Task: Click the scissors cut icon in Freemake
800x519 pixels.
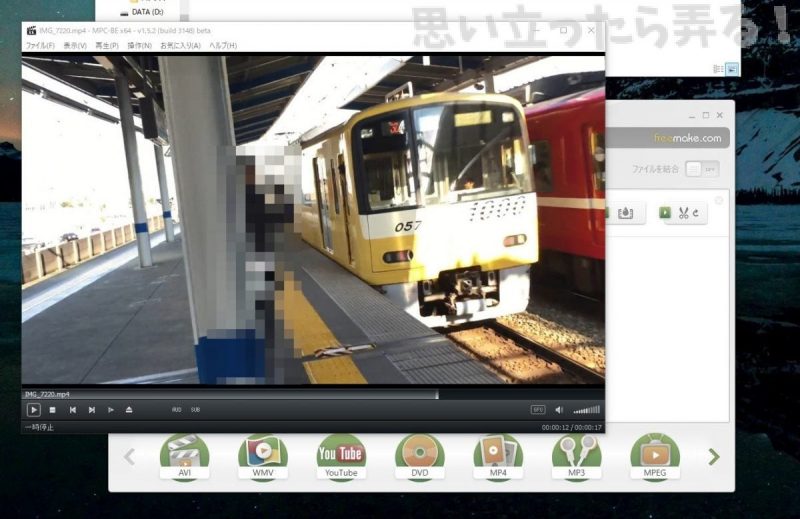Action: pos(684,213)
